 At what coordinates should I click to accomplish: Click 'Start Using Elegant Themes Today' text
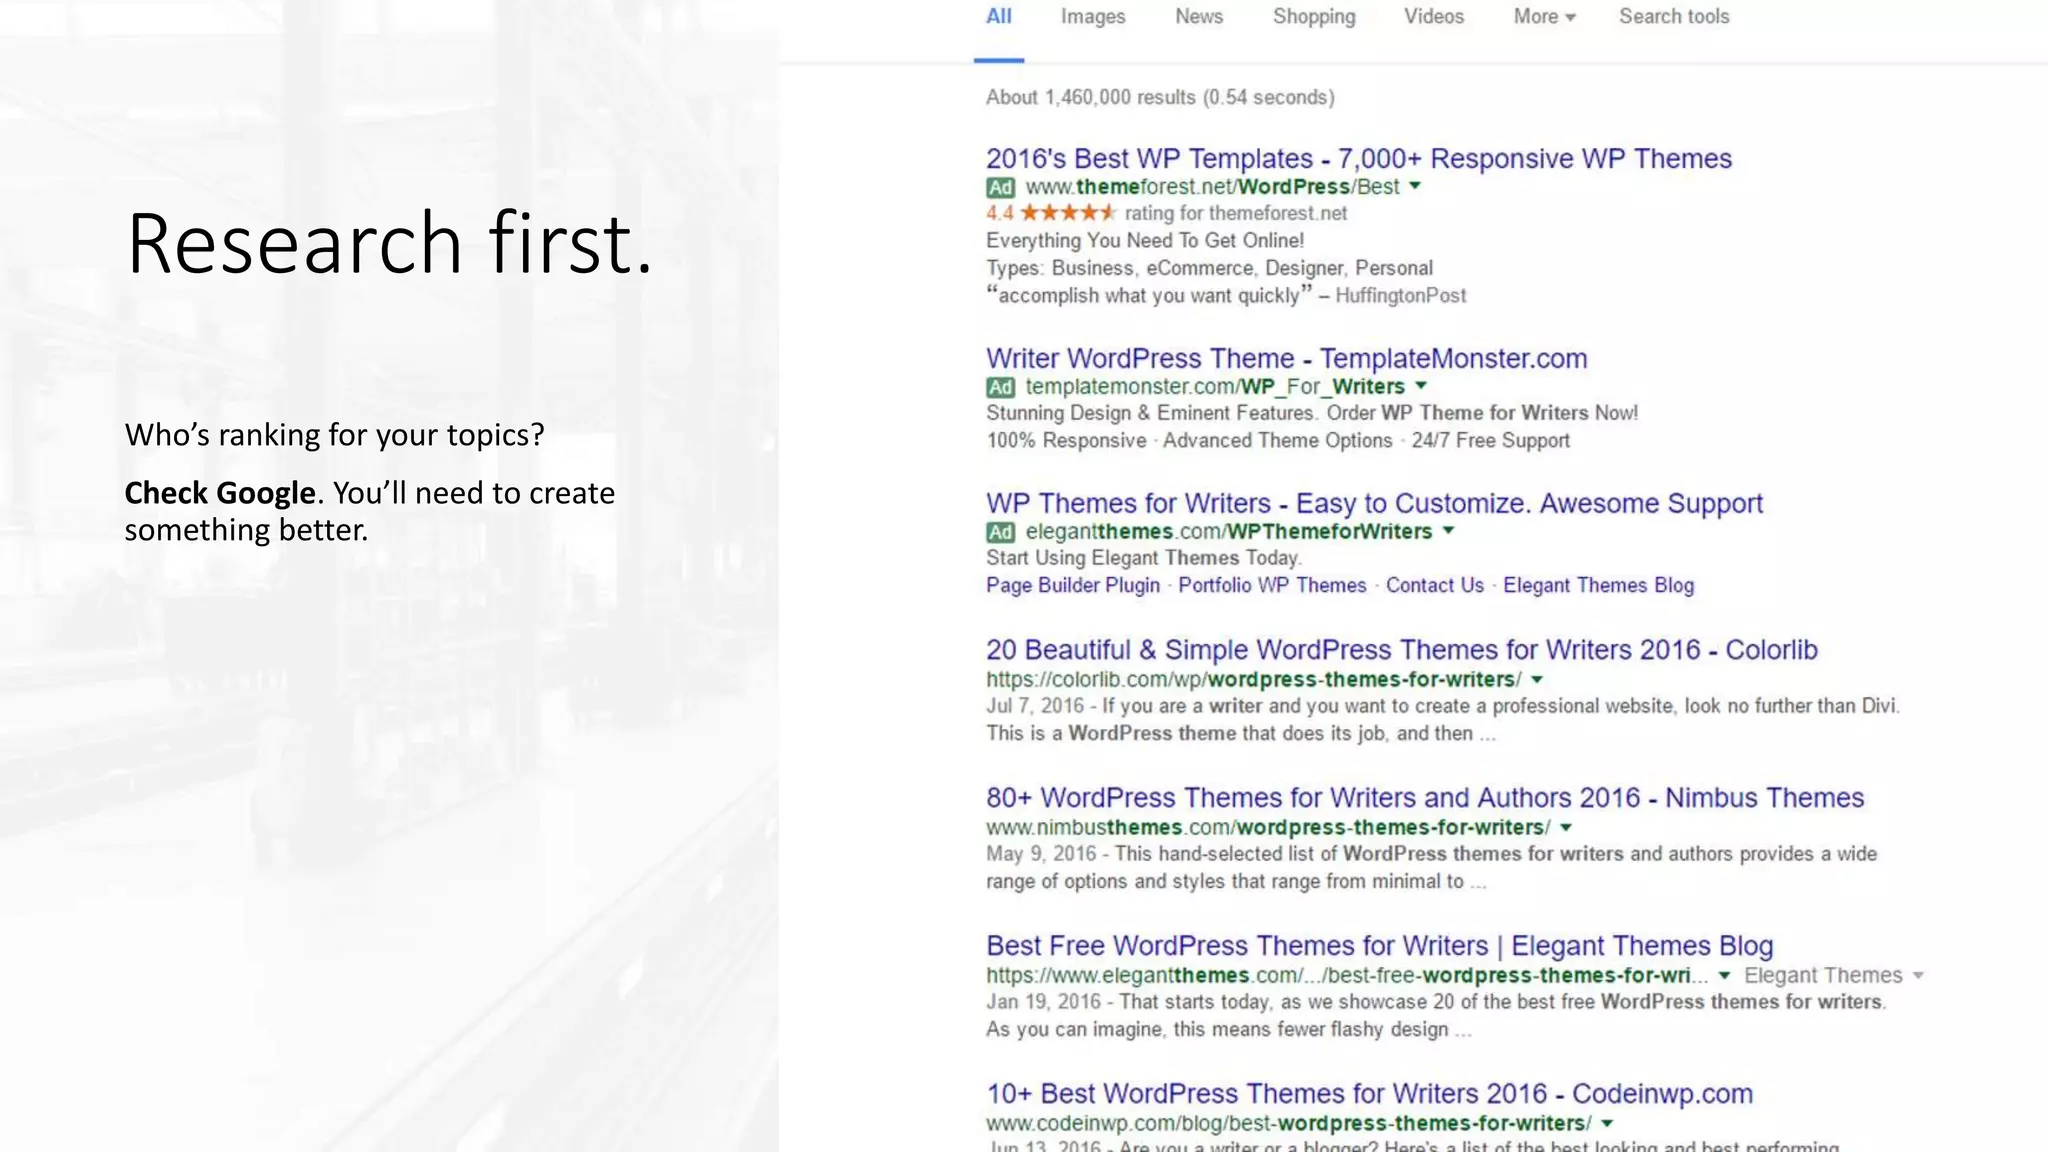1143,558
